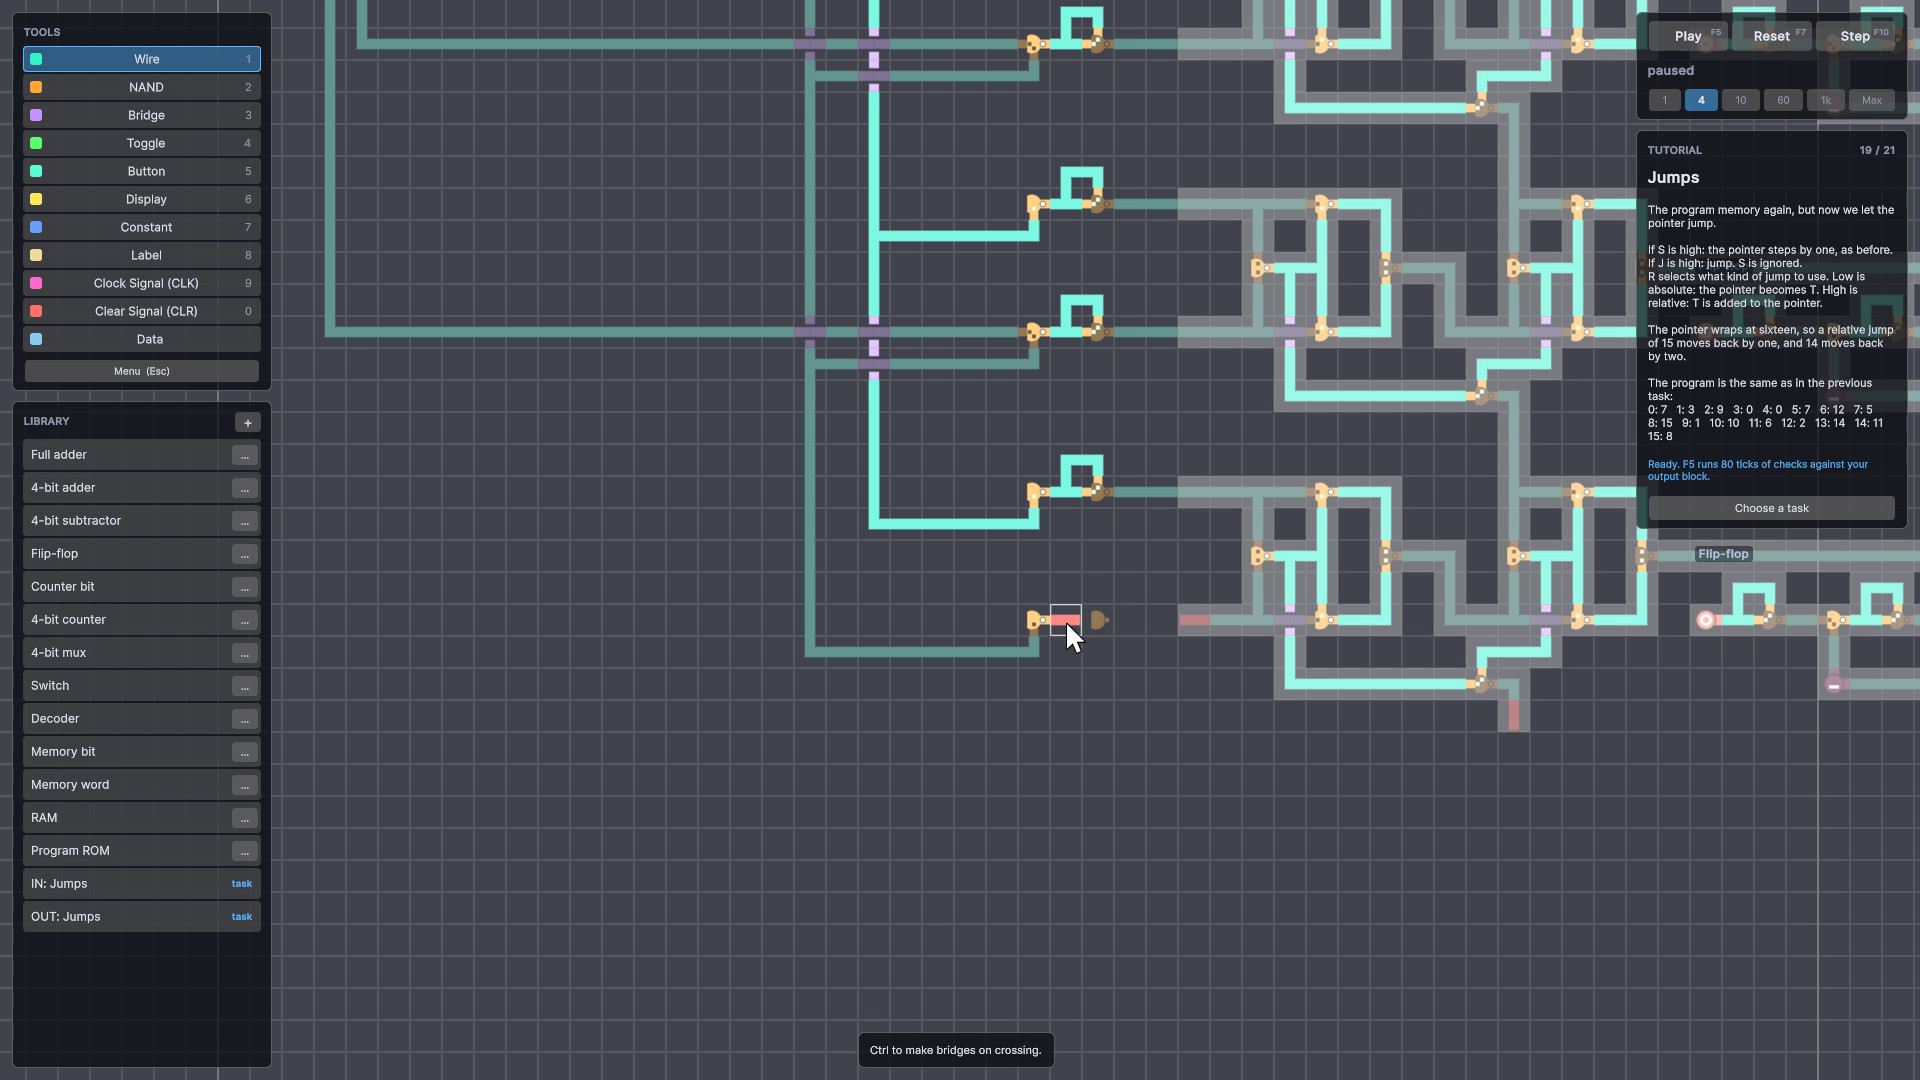Open options for Decoder
This screenshot has width=1920, height=1080.
pyautogui.click(x=245, y=719)
